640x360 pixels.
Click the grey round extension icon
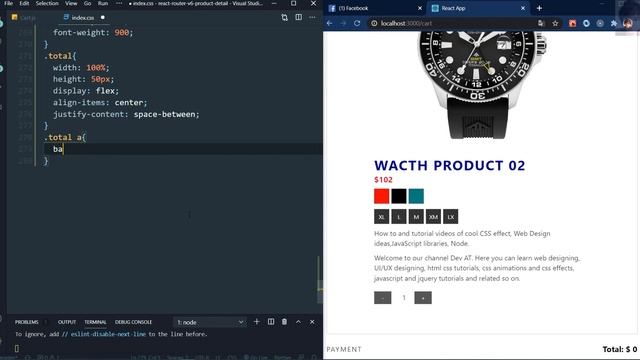tap(600, 23)
